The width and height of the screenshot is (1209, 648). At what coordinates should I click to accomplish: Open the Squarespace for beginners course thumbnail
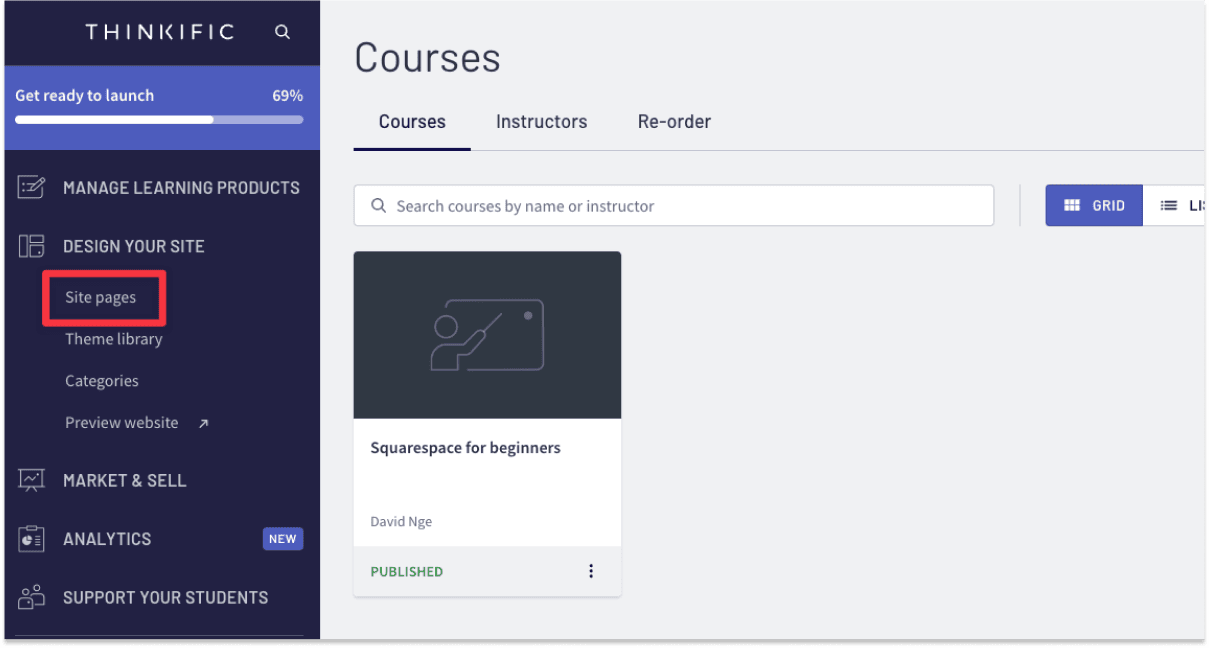click(x=487, y=334)
